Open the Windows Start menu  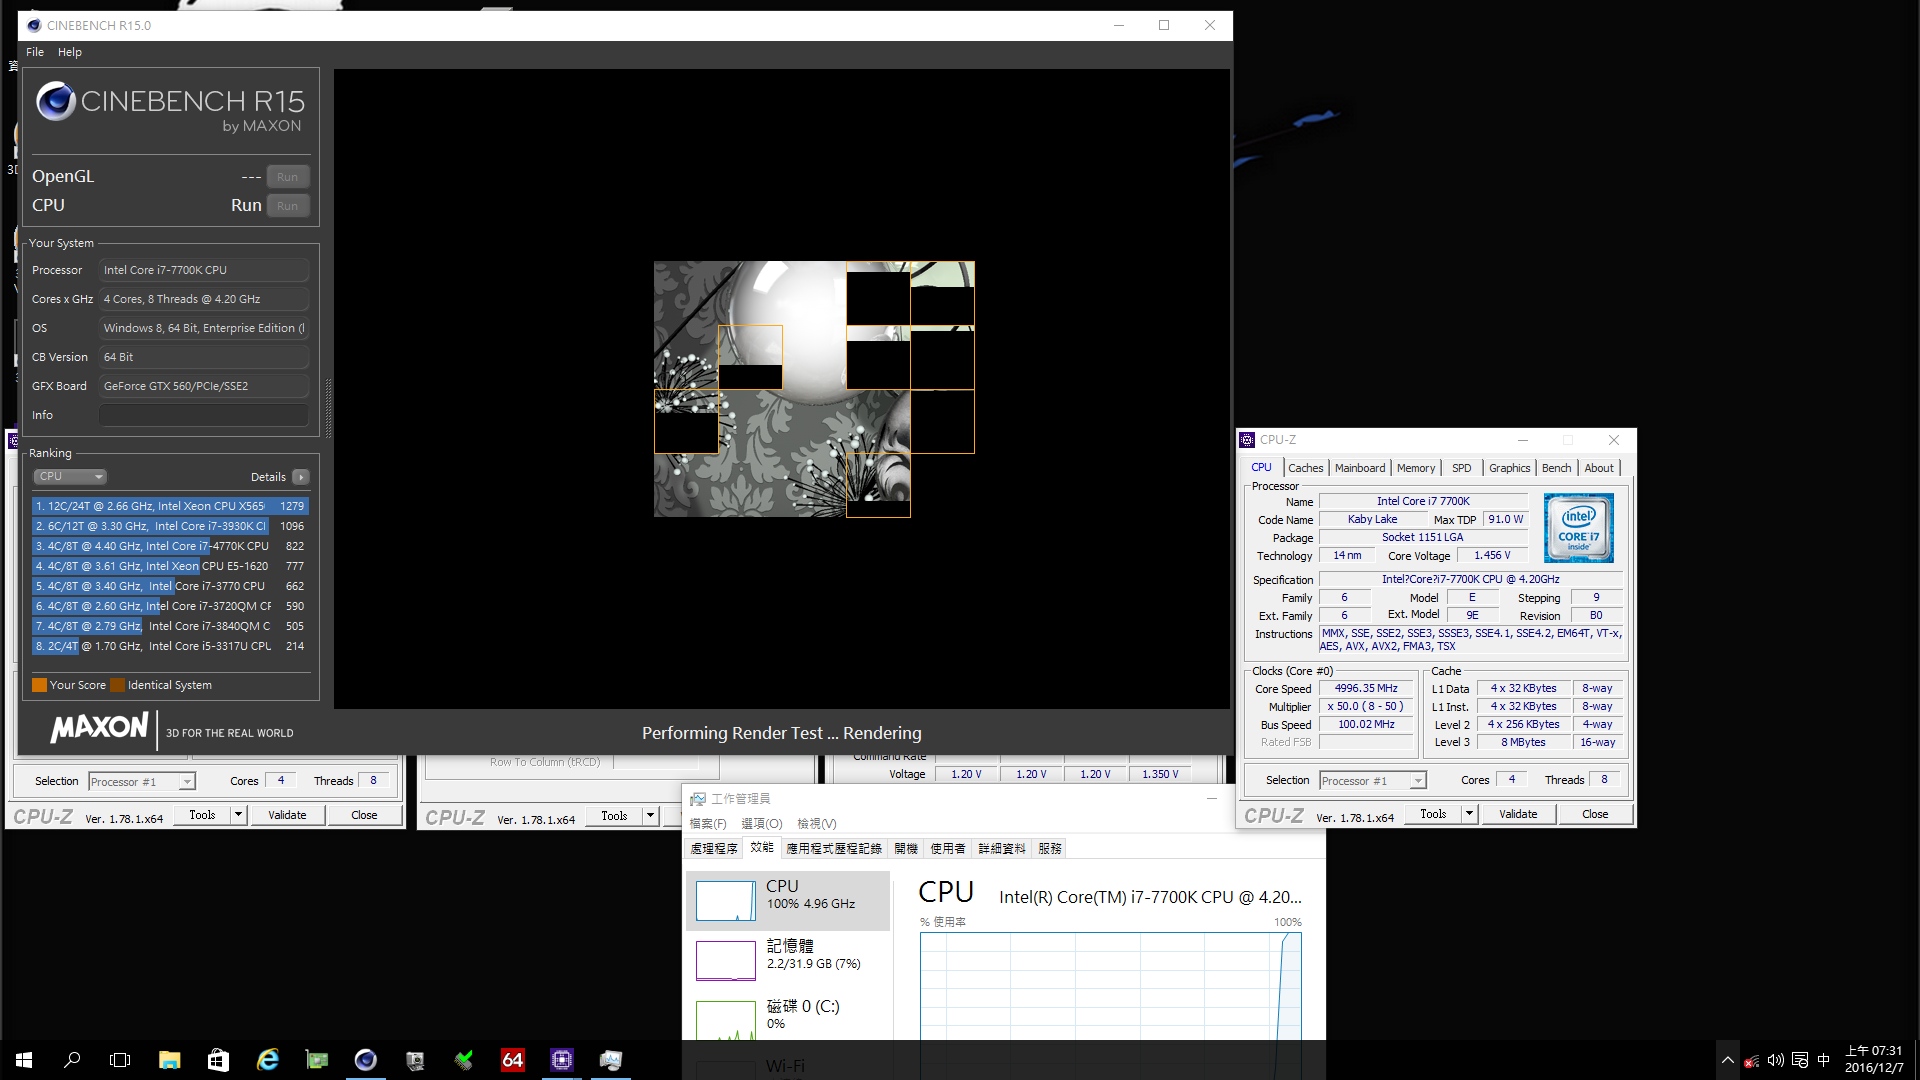24,1060
